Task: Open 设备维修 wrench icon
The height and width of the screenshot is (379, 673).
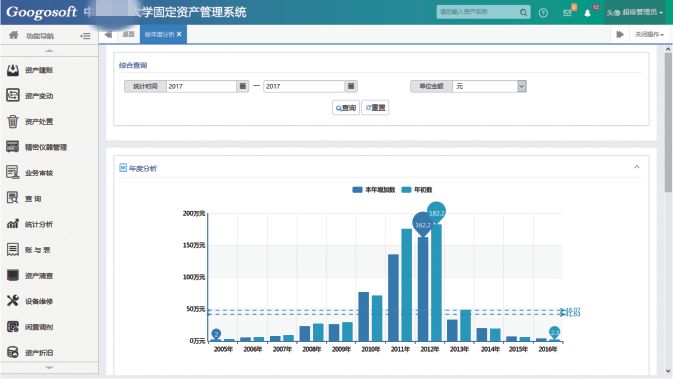Action: coord(13,300)
